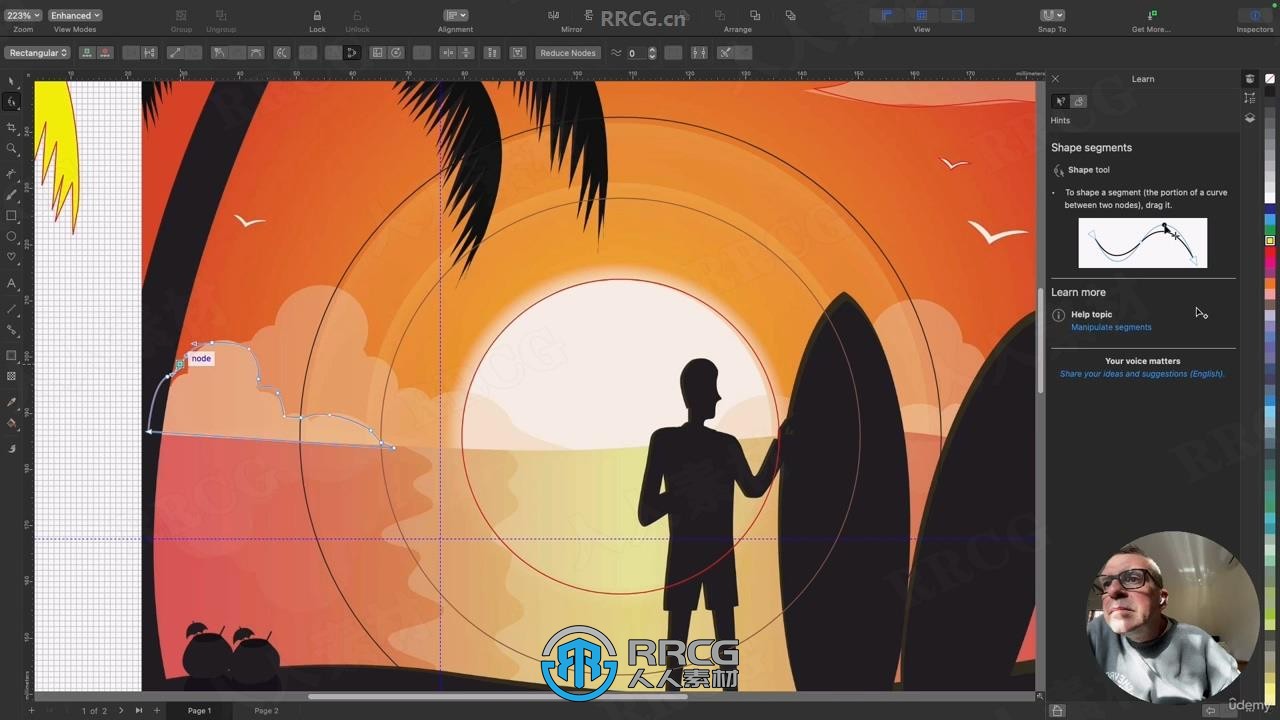Select the Artistic Media brush tool
This screenshot has width=1280, height=720.
(12, 195)
